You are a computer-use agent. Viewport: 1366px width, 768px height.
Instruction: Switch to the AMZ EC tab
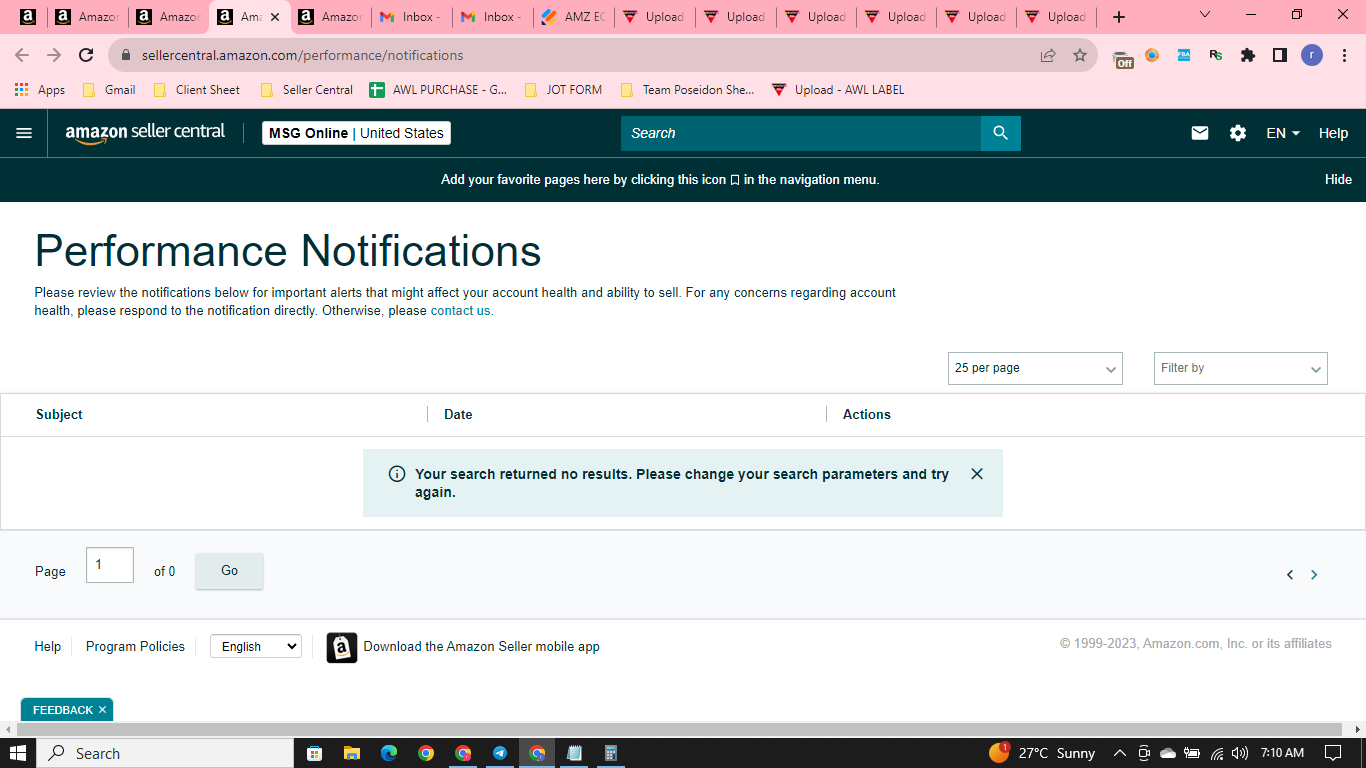click(x=574, y=17)
